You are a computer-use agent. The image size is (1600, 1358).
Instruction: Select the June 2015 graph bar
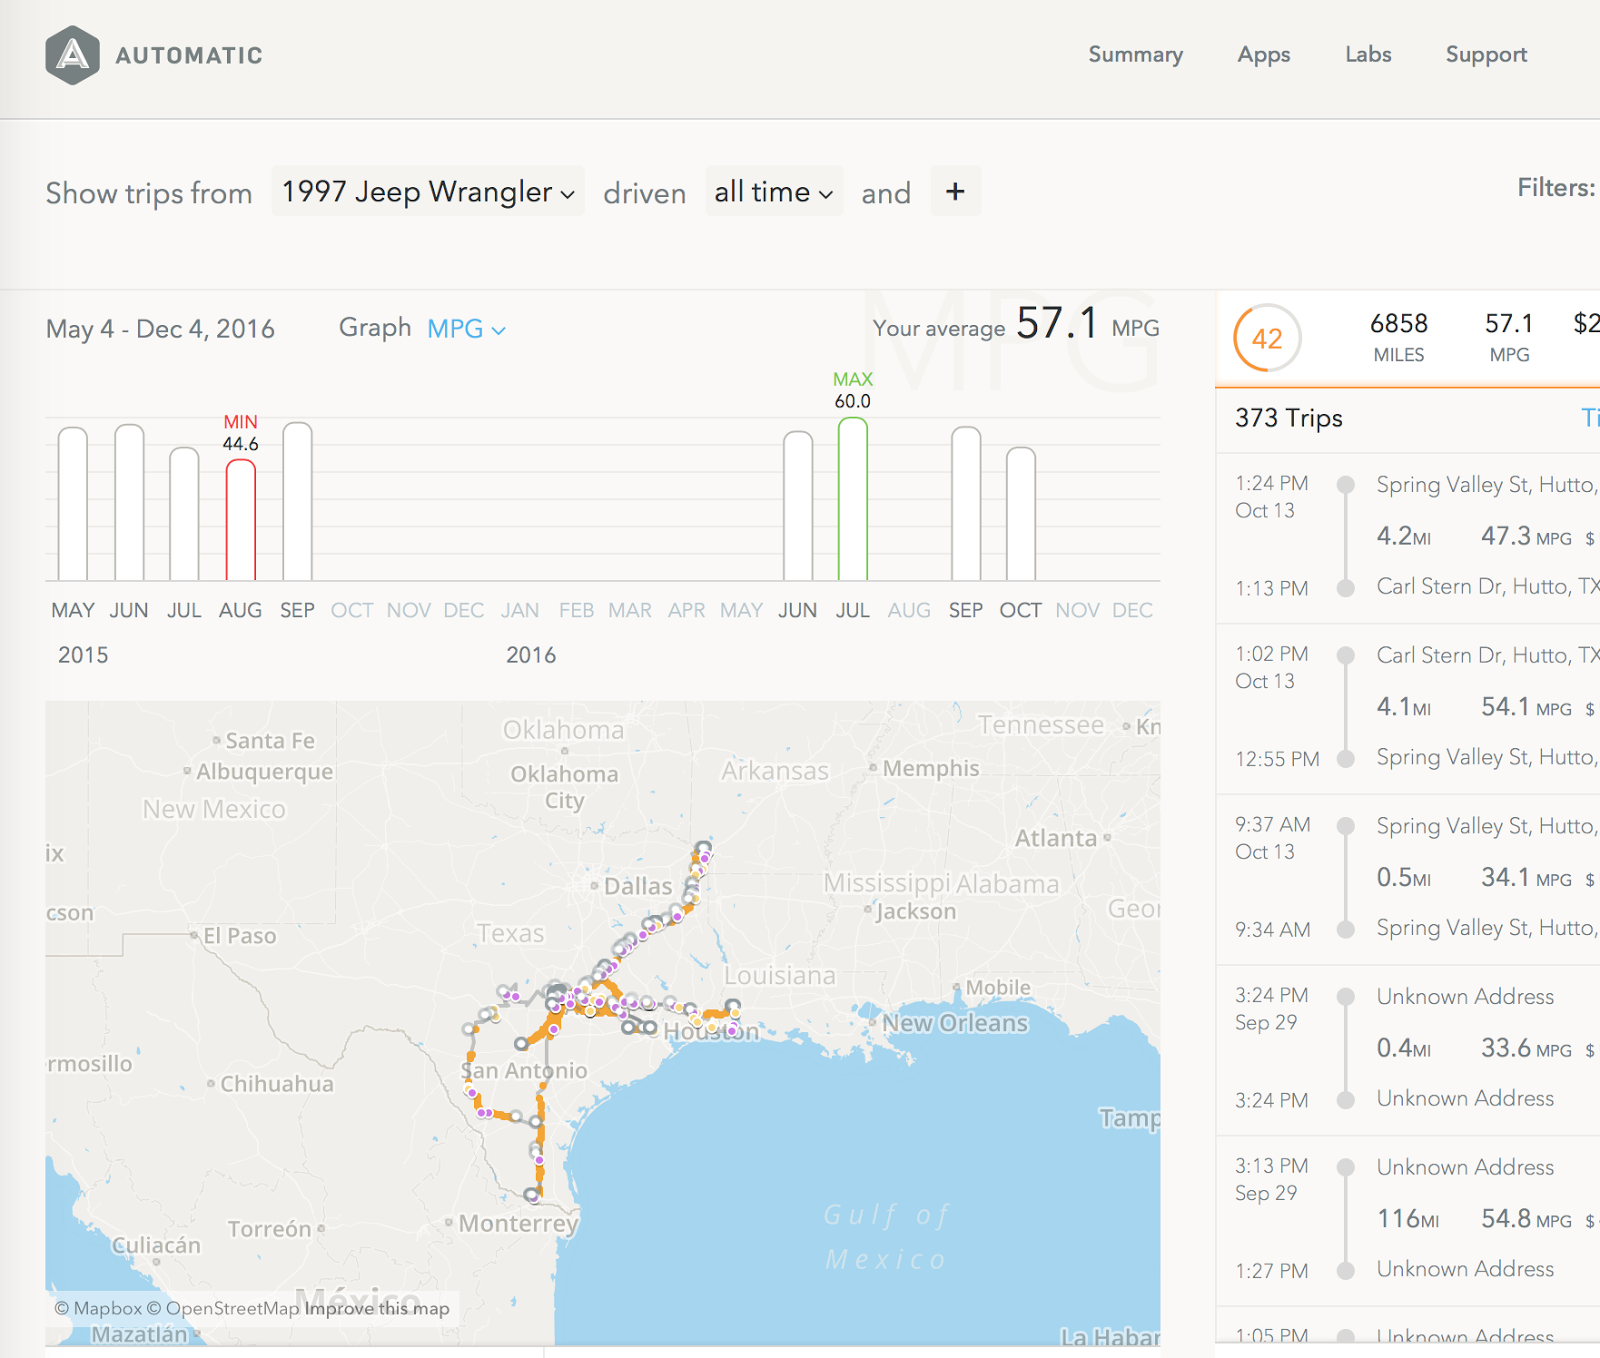(x=130, y=502)
